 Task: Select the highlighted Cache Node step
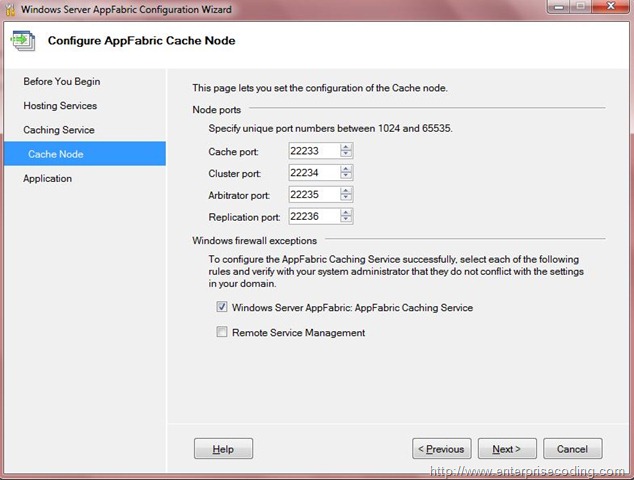tap(85, 154)
